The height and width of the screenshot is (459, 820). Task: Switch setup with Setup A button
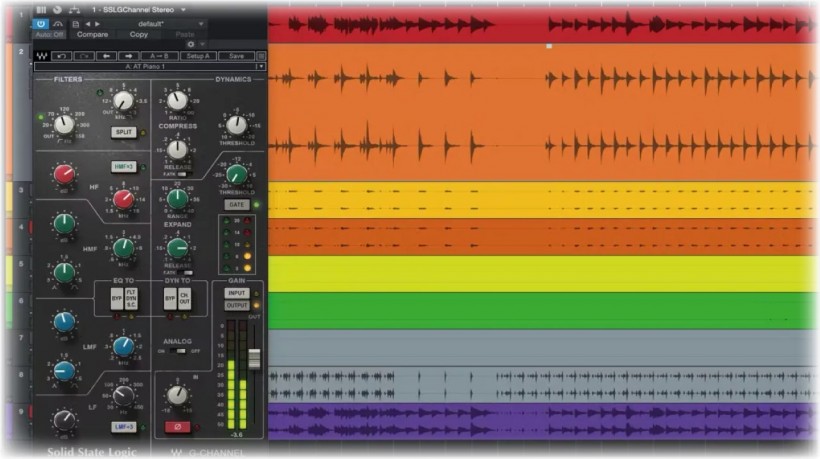point(198,56)
